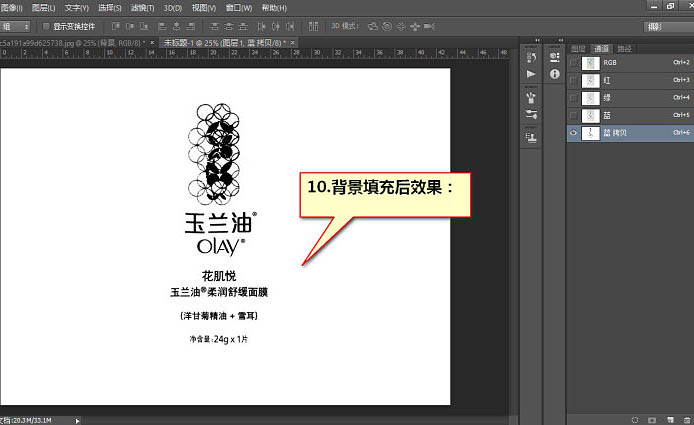This screenshot has height=425, width=694.
Task: Open the 帮助(H) menu
Action: coord(274,8)
